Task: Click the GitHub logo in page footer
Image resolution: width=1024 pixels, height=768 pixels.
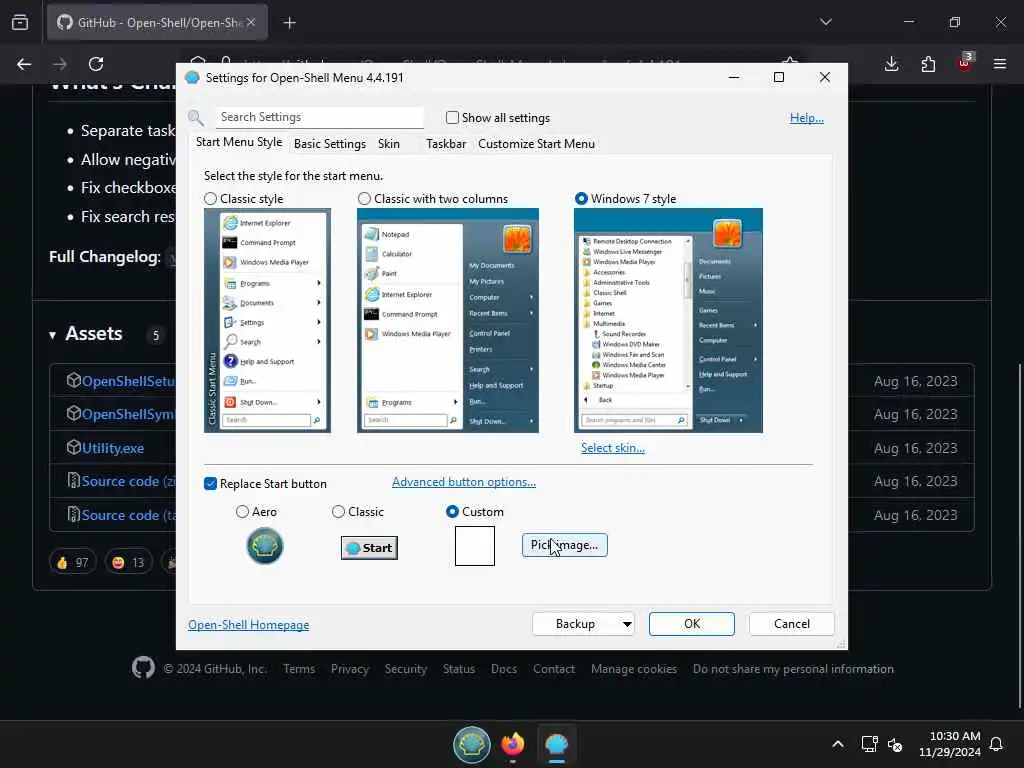Action: pyautogui.click(x=144, y=668)
